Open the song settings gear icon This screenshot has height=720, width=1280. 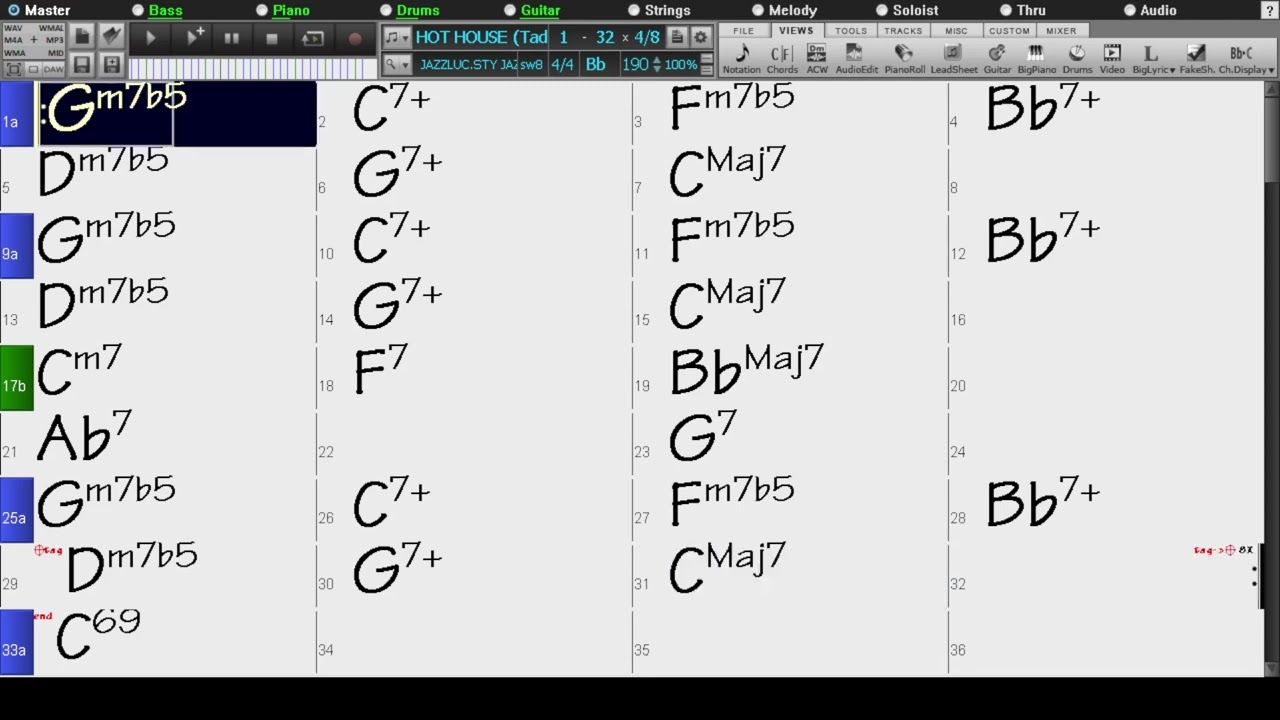point(701,37)
